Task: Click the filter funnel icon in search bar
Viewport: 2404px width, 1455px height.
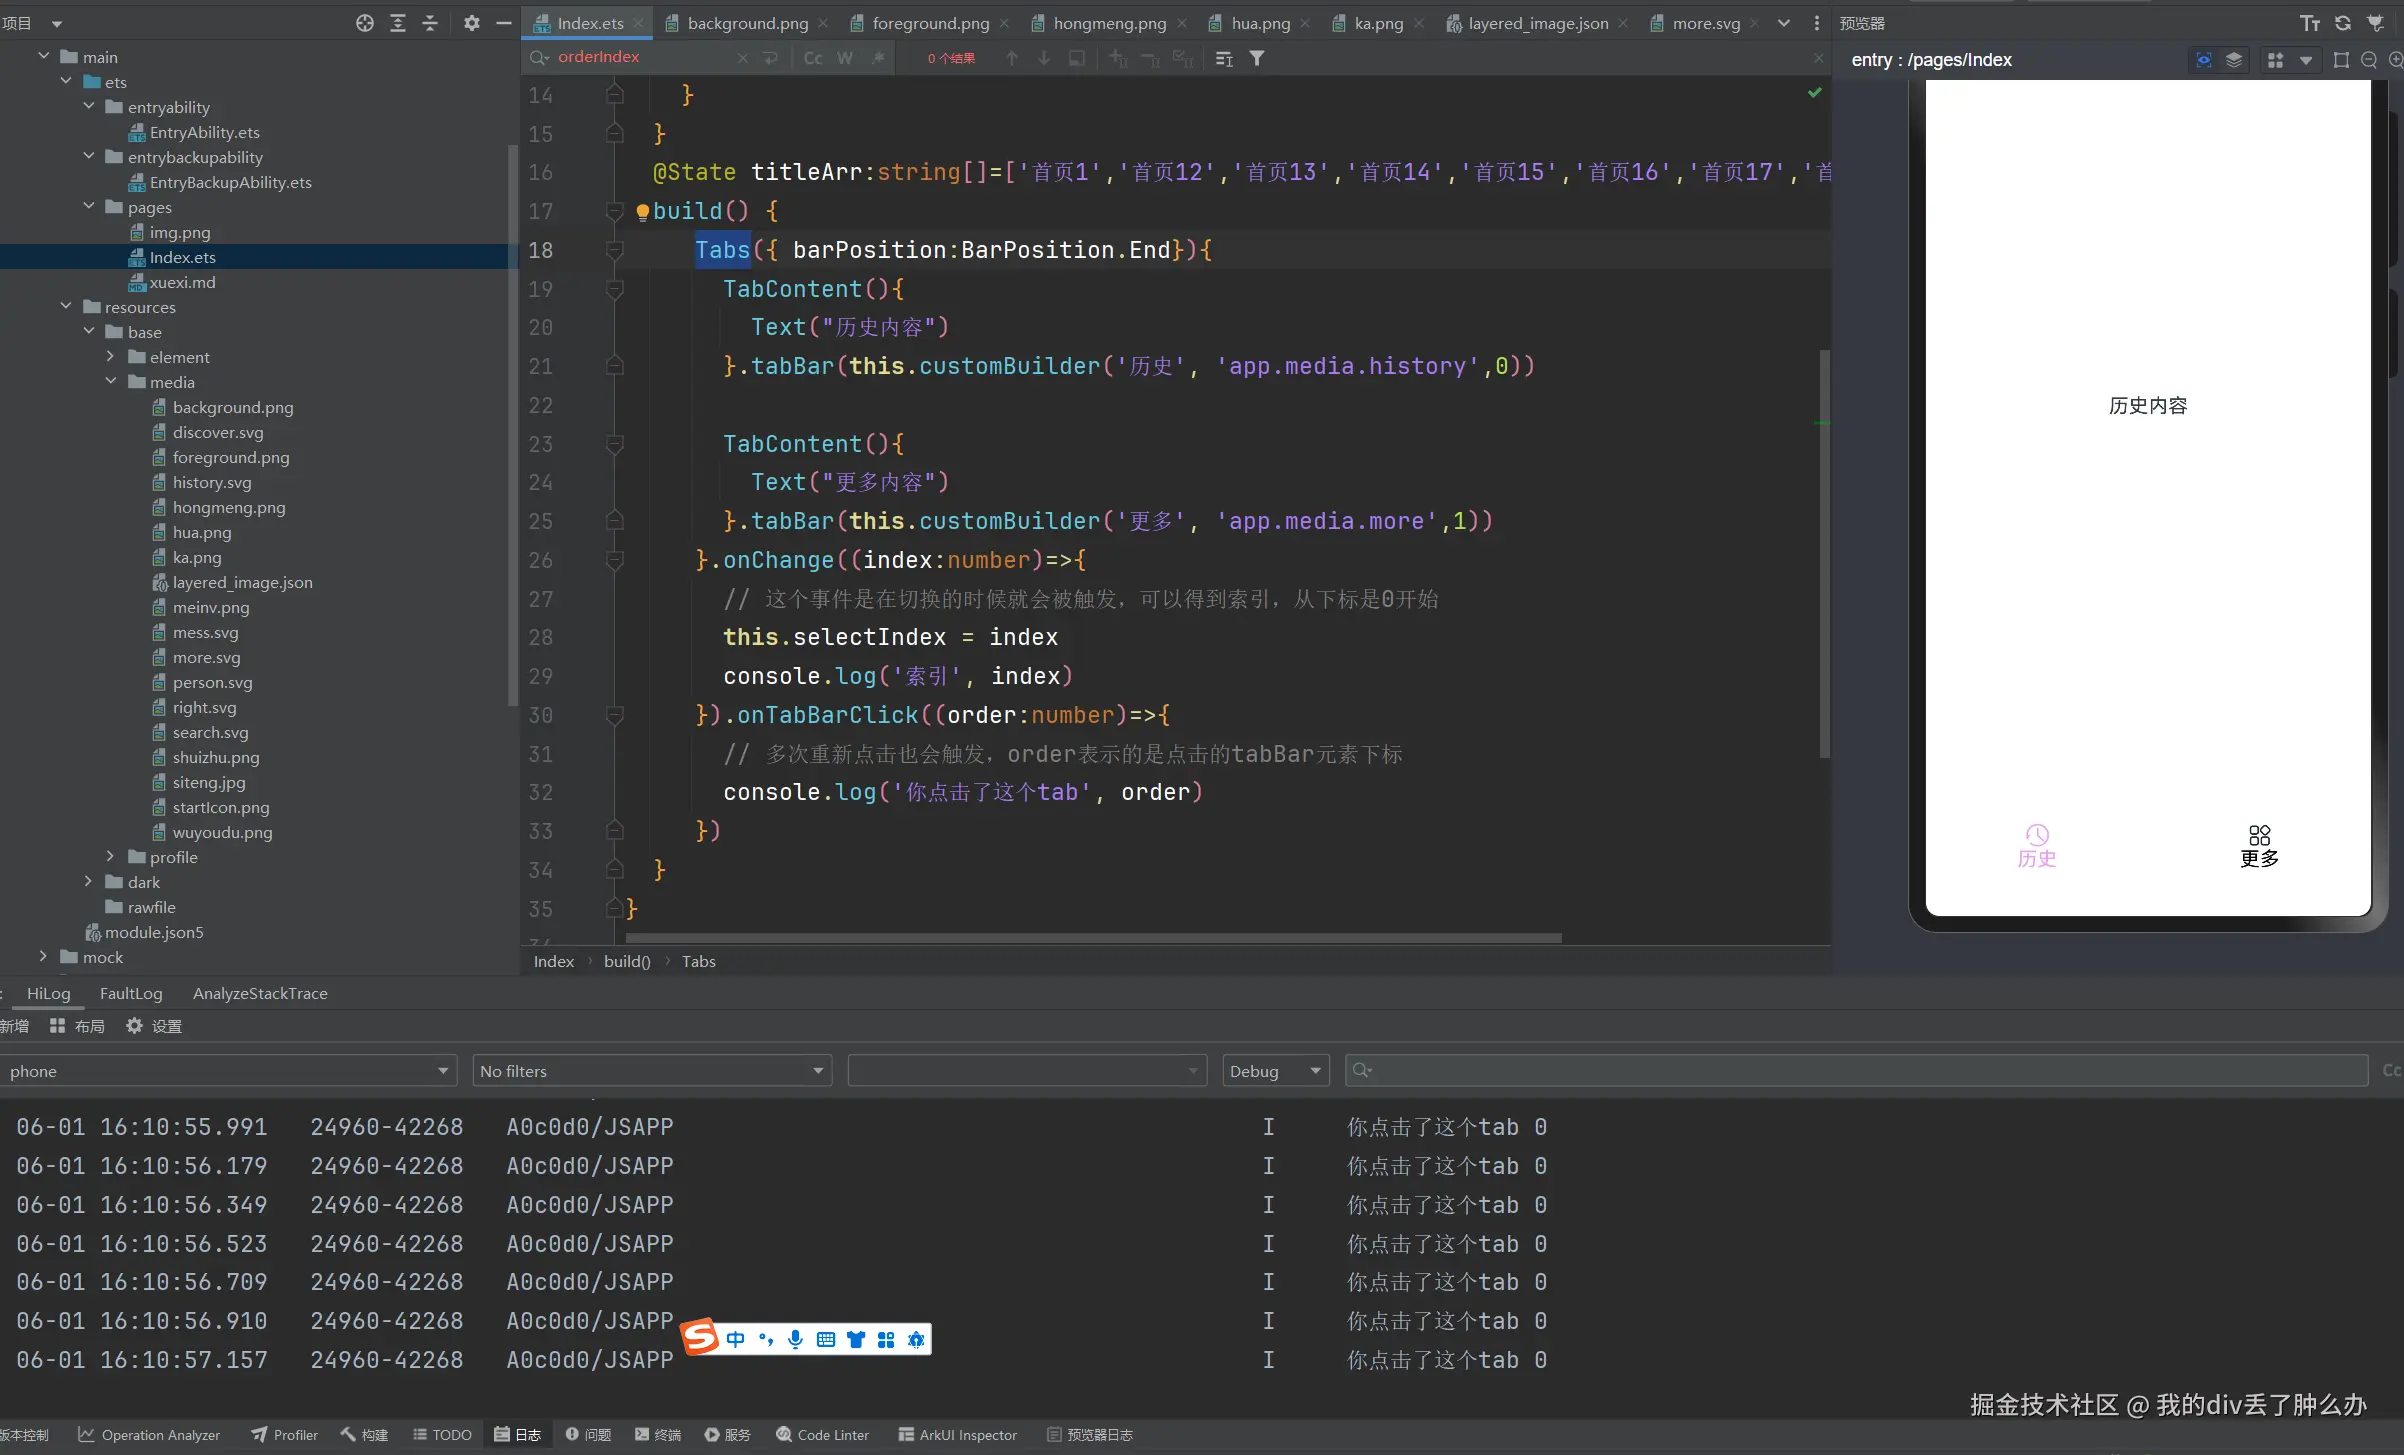Action: click(1257, 58)
